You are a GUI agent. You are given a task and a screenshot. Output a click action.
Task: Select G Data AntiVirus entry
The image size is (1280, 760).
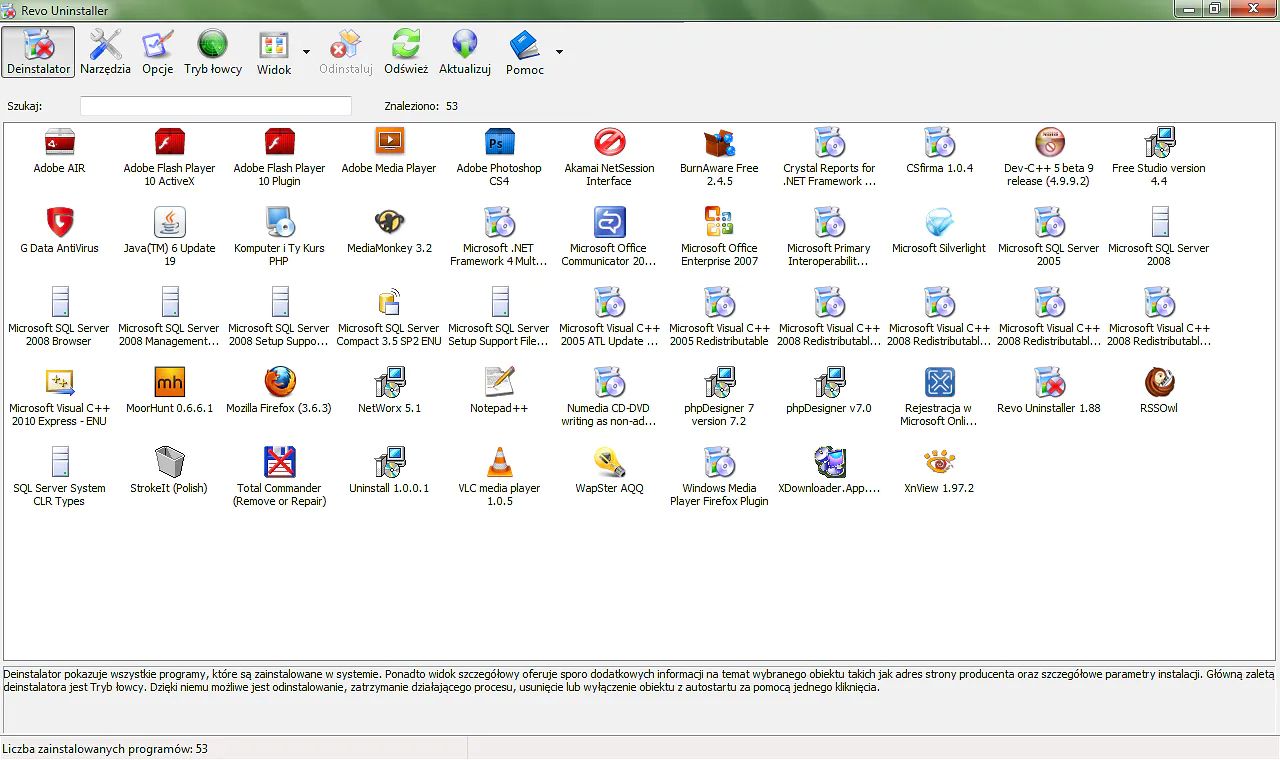(x=58, y=230)
